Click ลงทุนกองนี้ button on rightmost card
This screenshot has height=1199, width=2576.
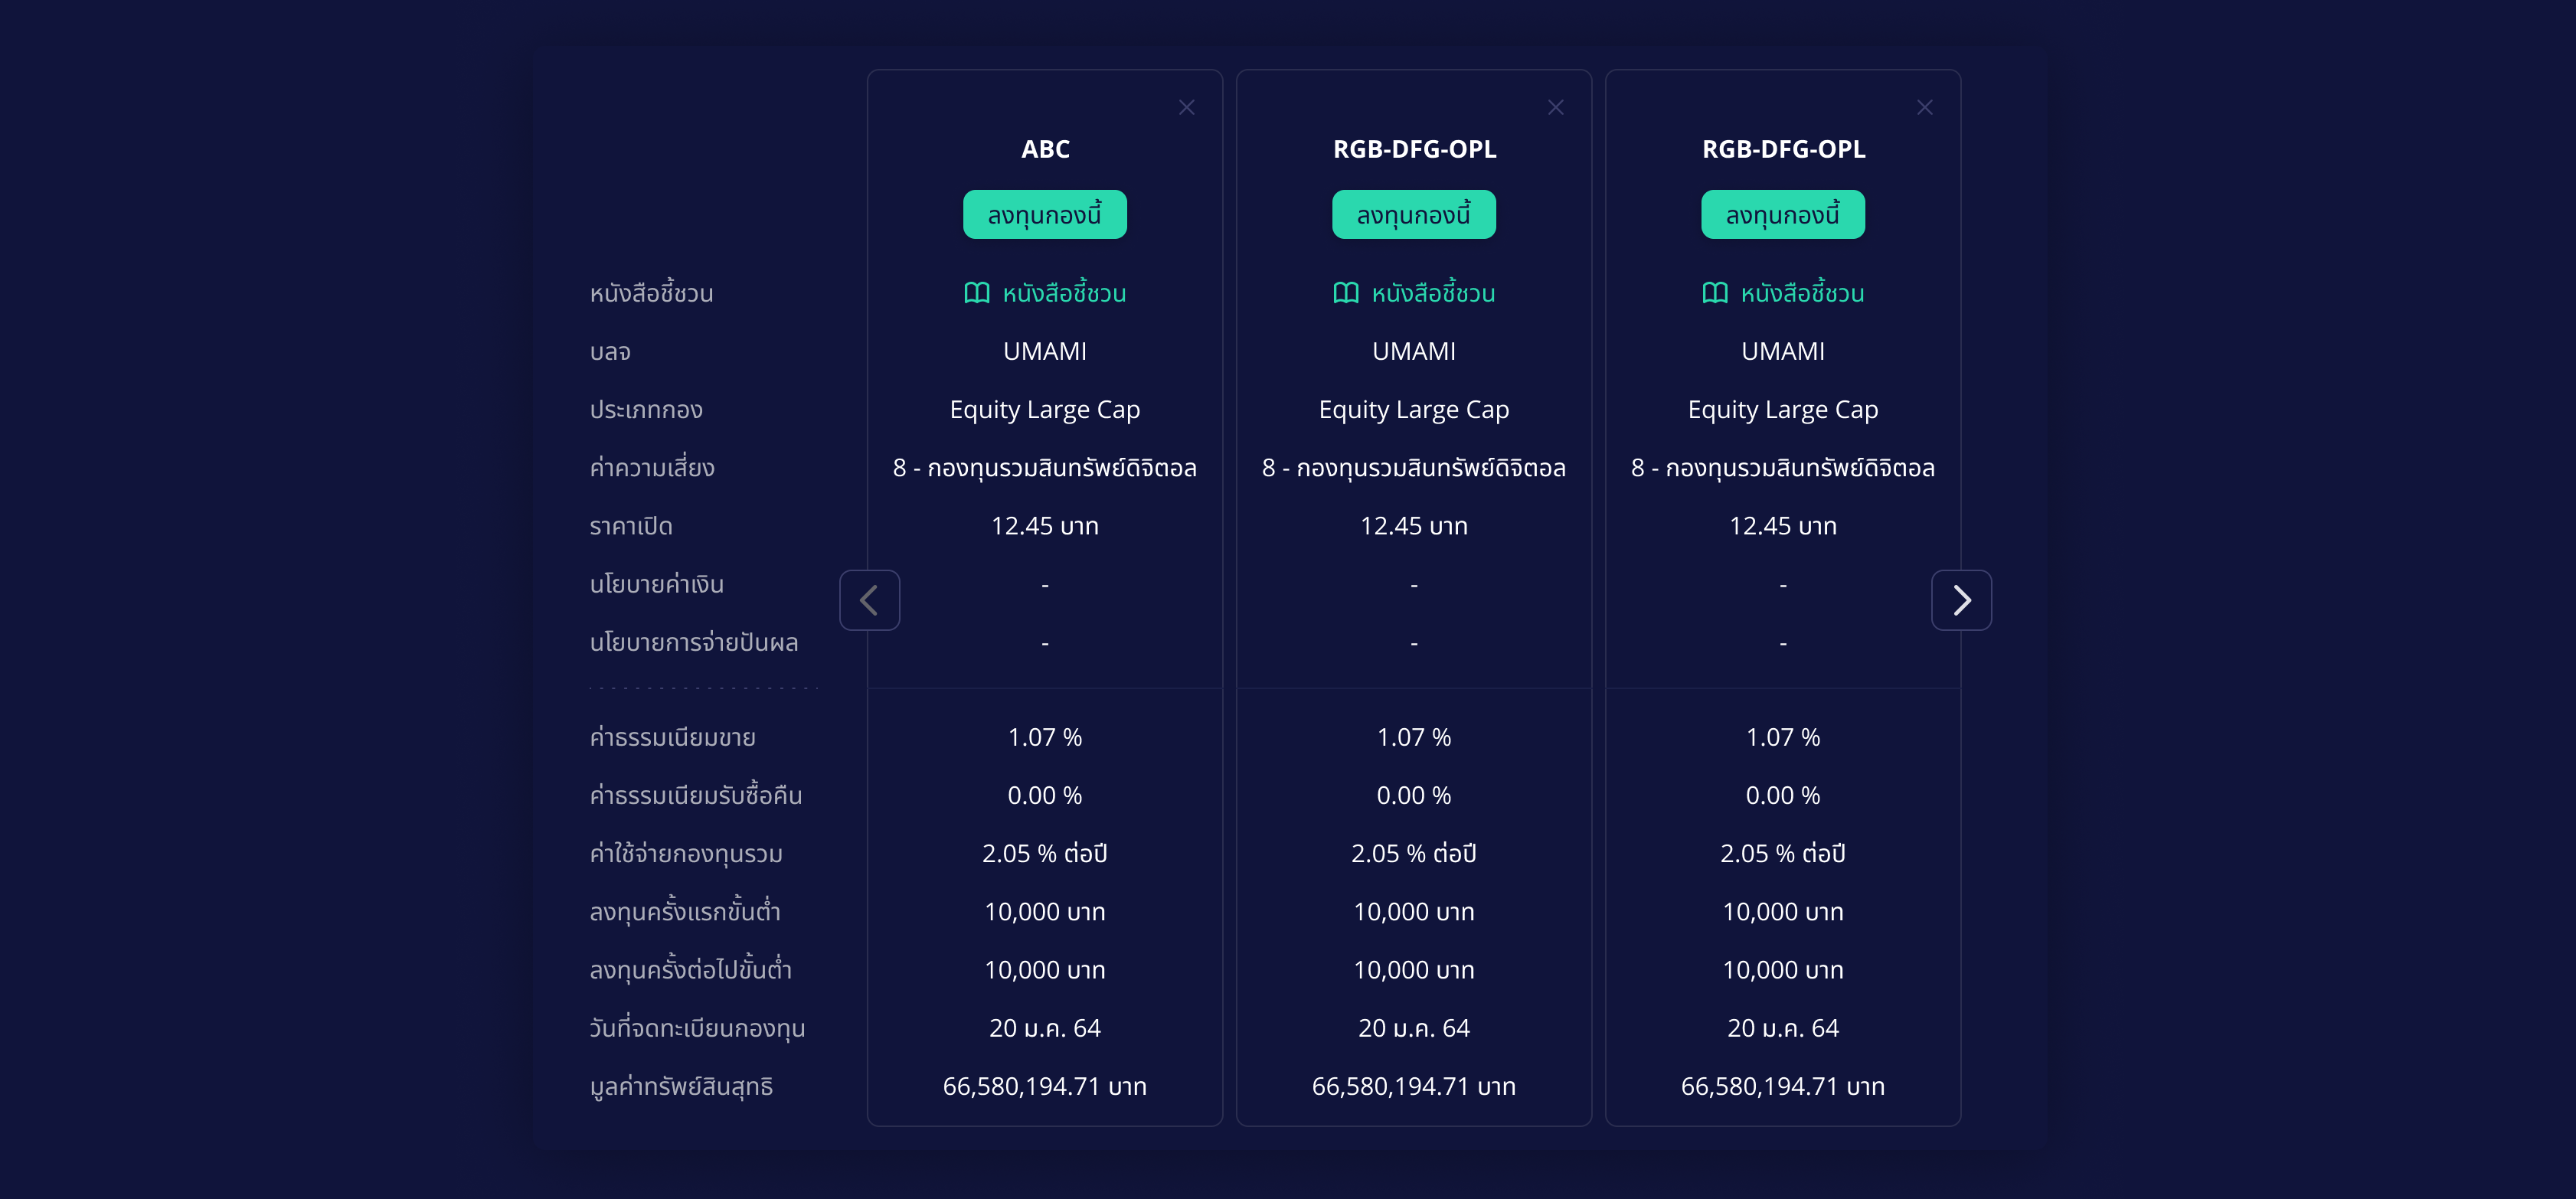click(1783, 213)
